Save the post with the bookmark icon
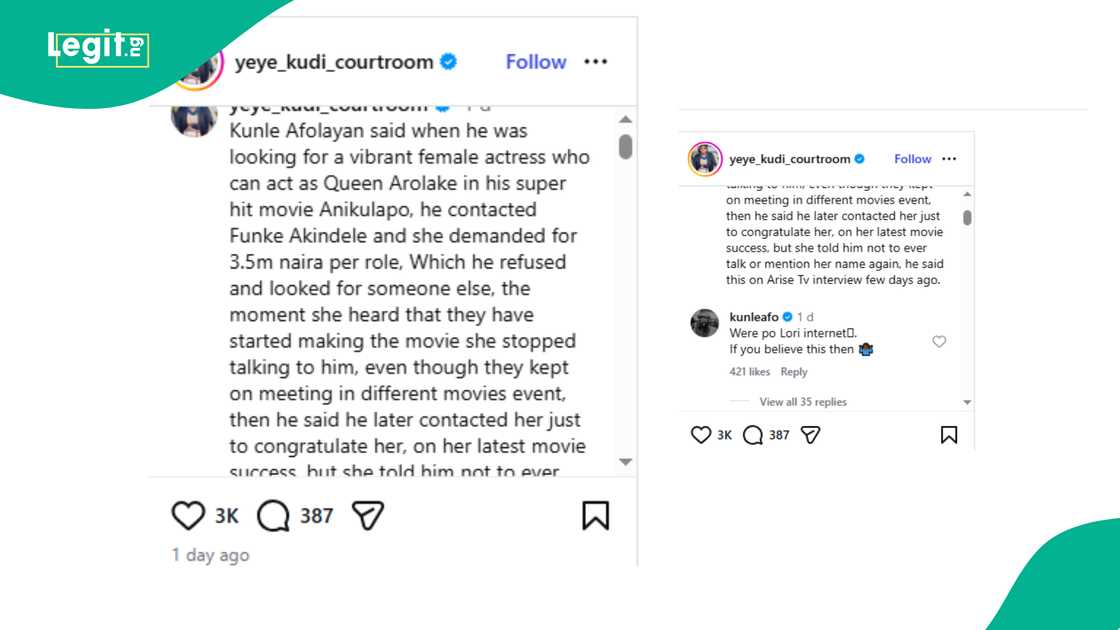Viewport: 1120px width, 630px height. coord(596,514)
